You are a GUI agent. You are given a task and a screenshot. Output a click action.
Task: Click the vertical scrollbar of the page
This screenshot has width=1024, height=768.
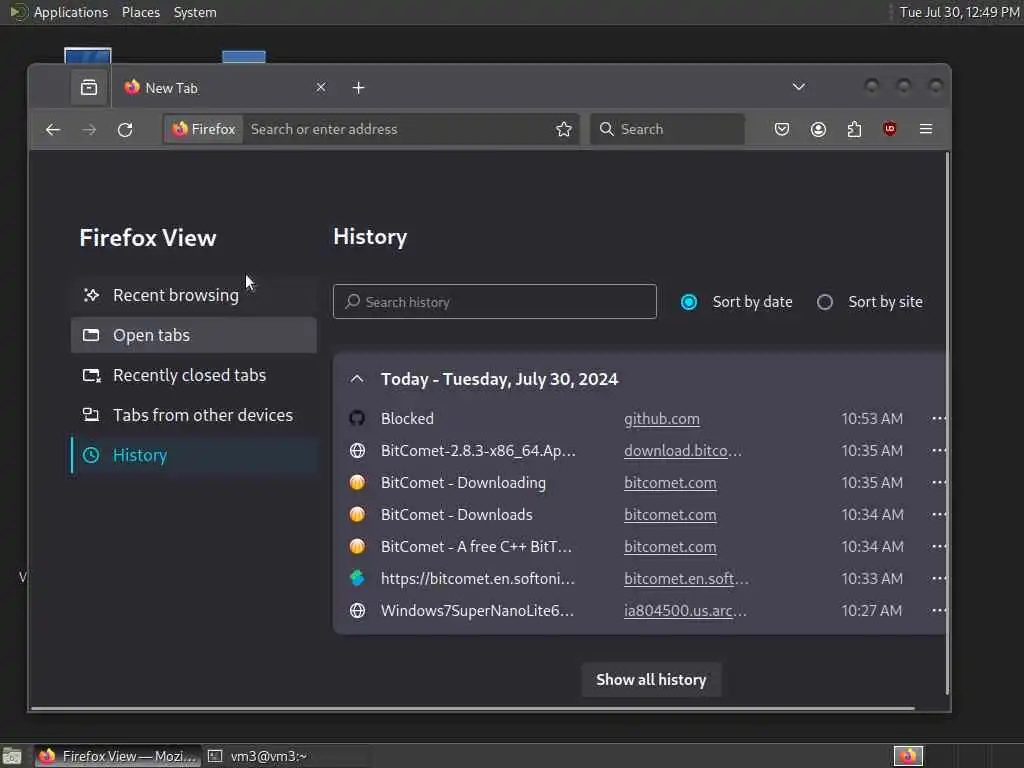coord(947,423)
